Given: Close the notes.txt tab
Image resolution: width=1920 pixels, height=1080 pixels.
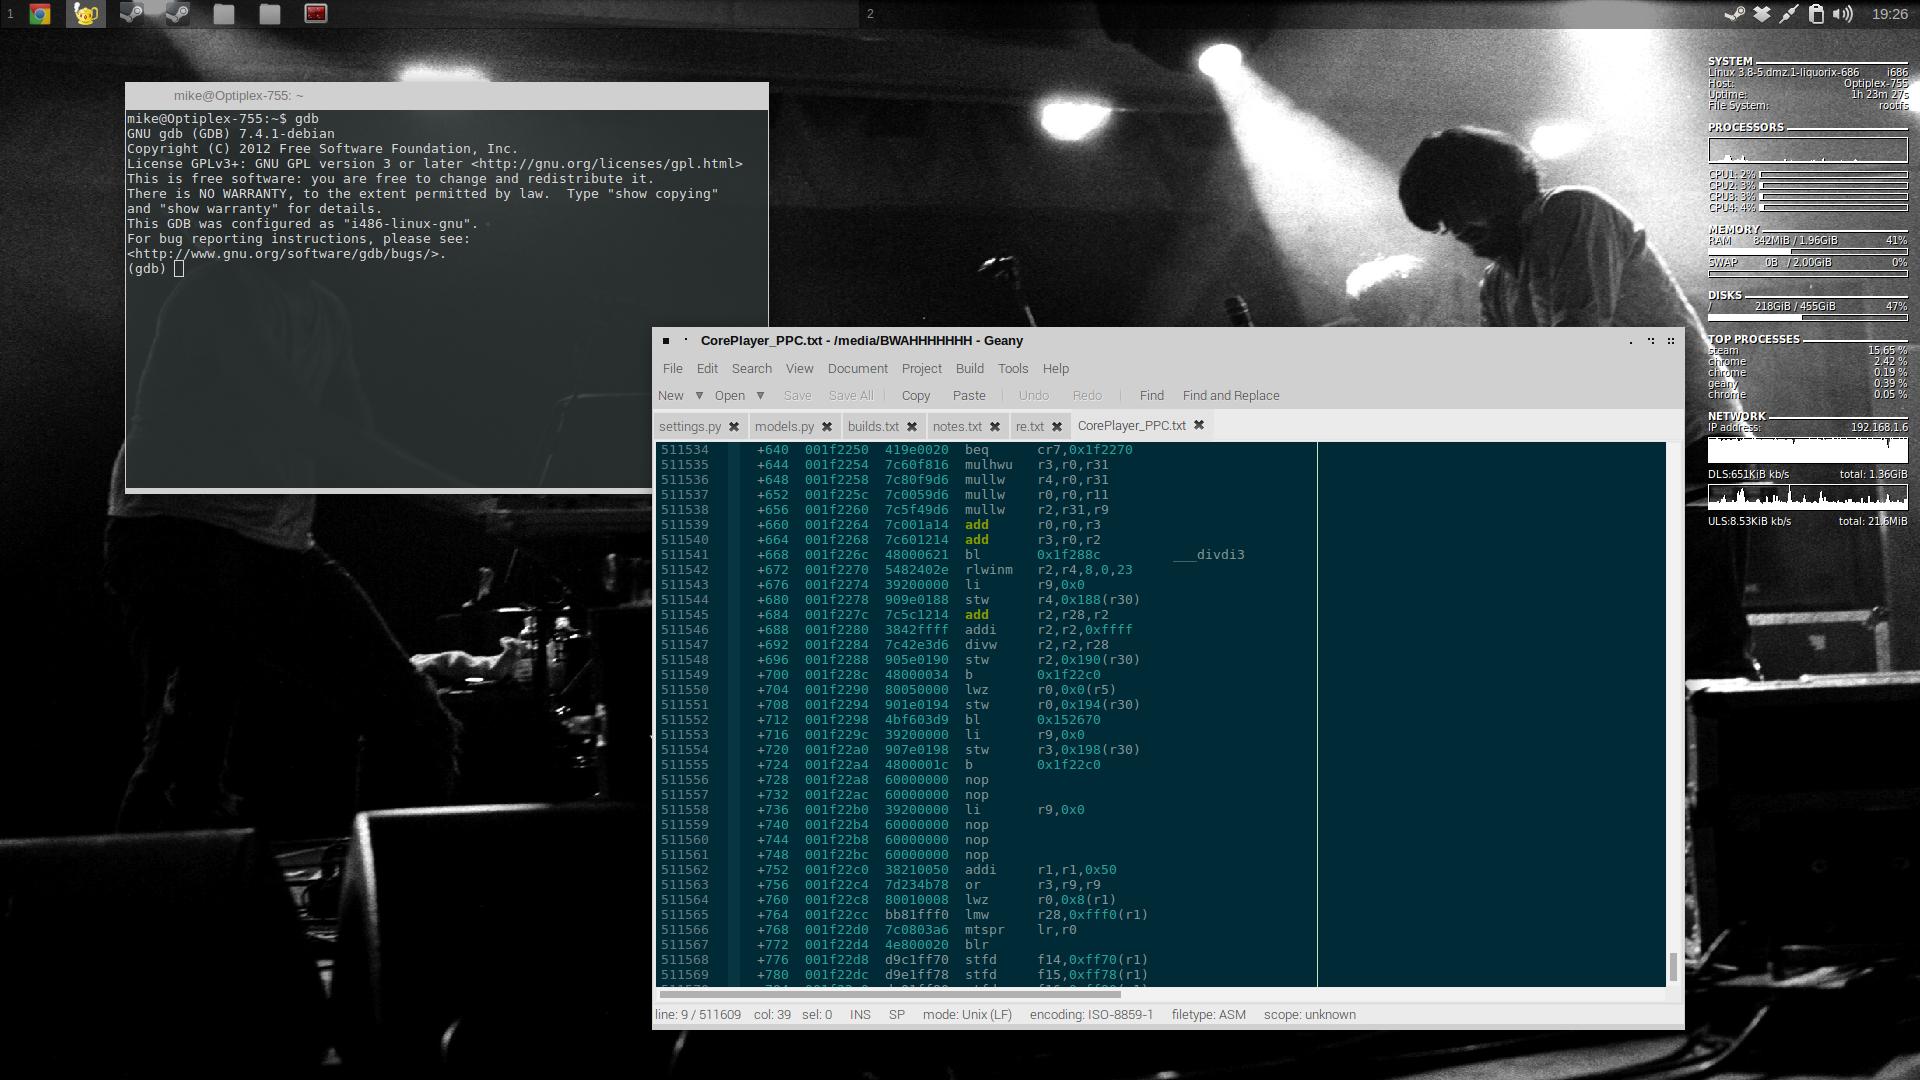Looking at the screenshot, I should coord(995,427).
